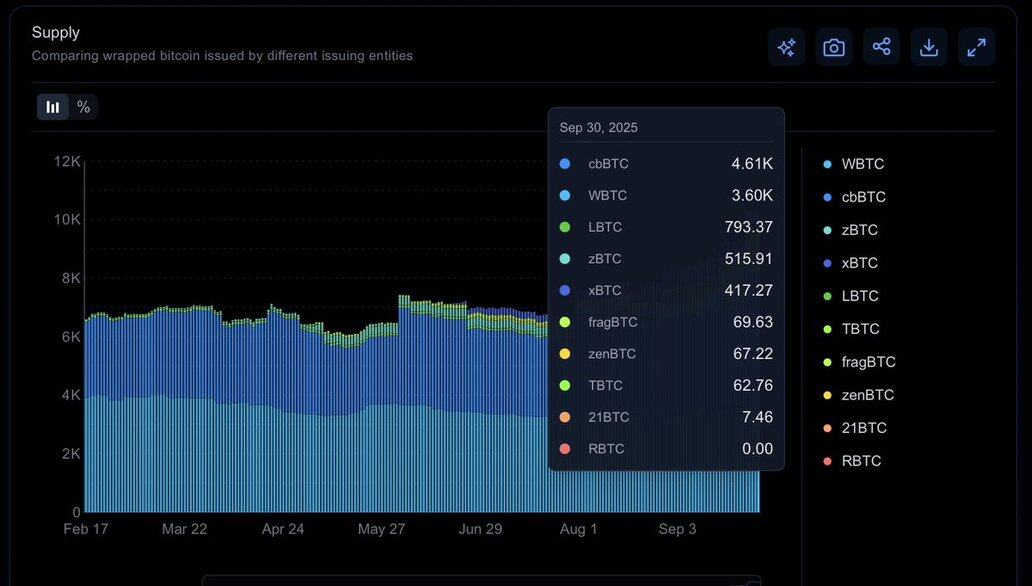This screenshot has width=1032, height=586.
Task: Toggle WBTC series in legend
Action: point(862,164)
